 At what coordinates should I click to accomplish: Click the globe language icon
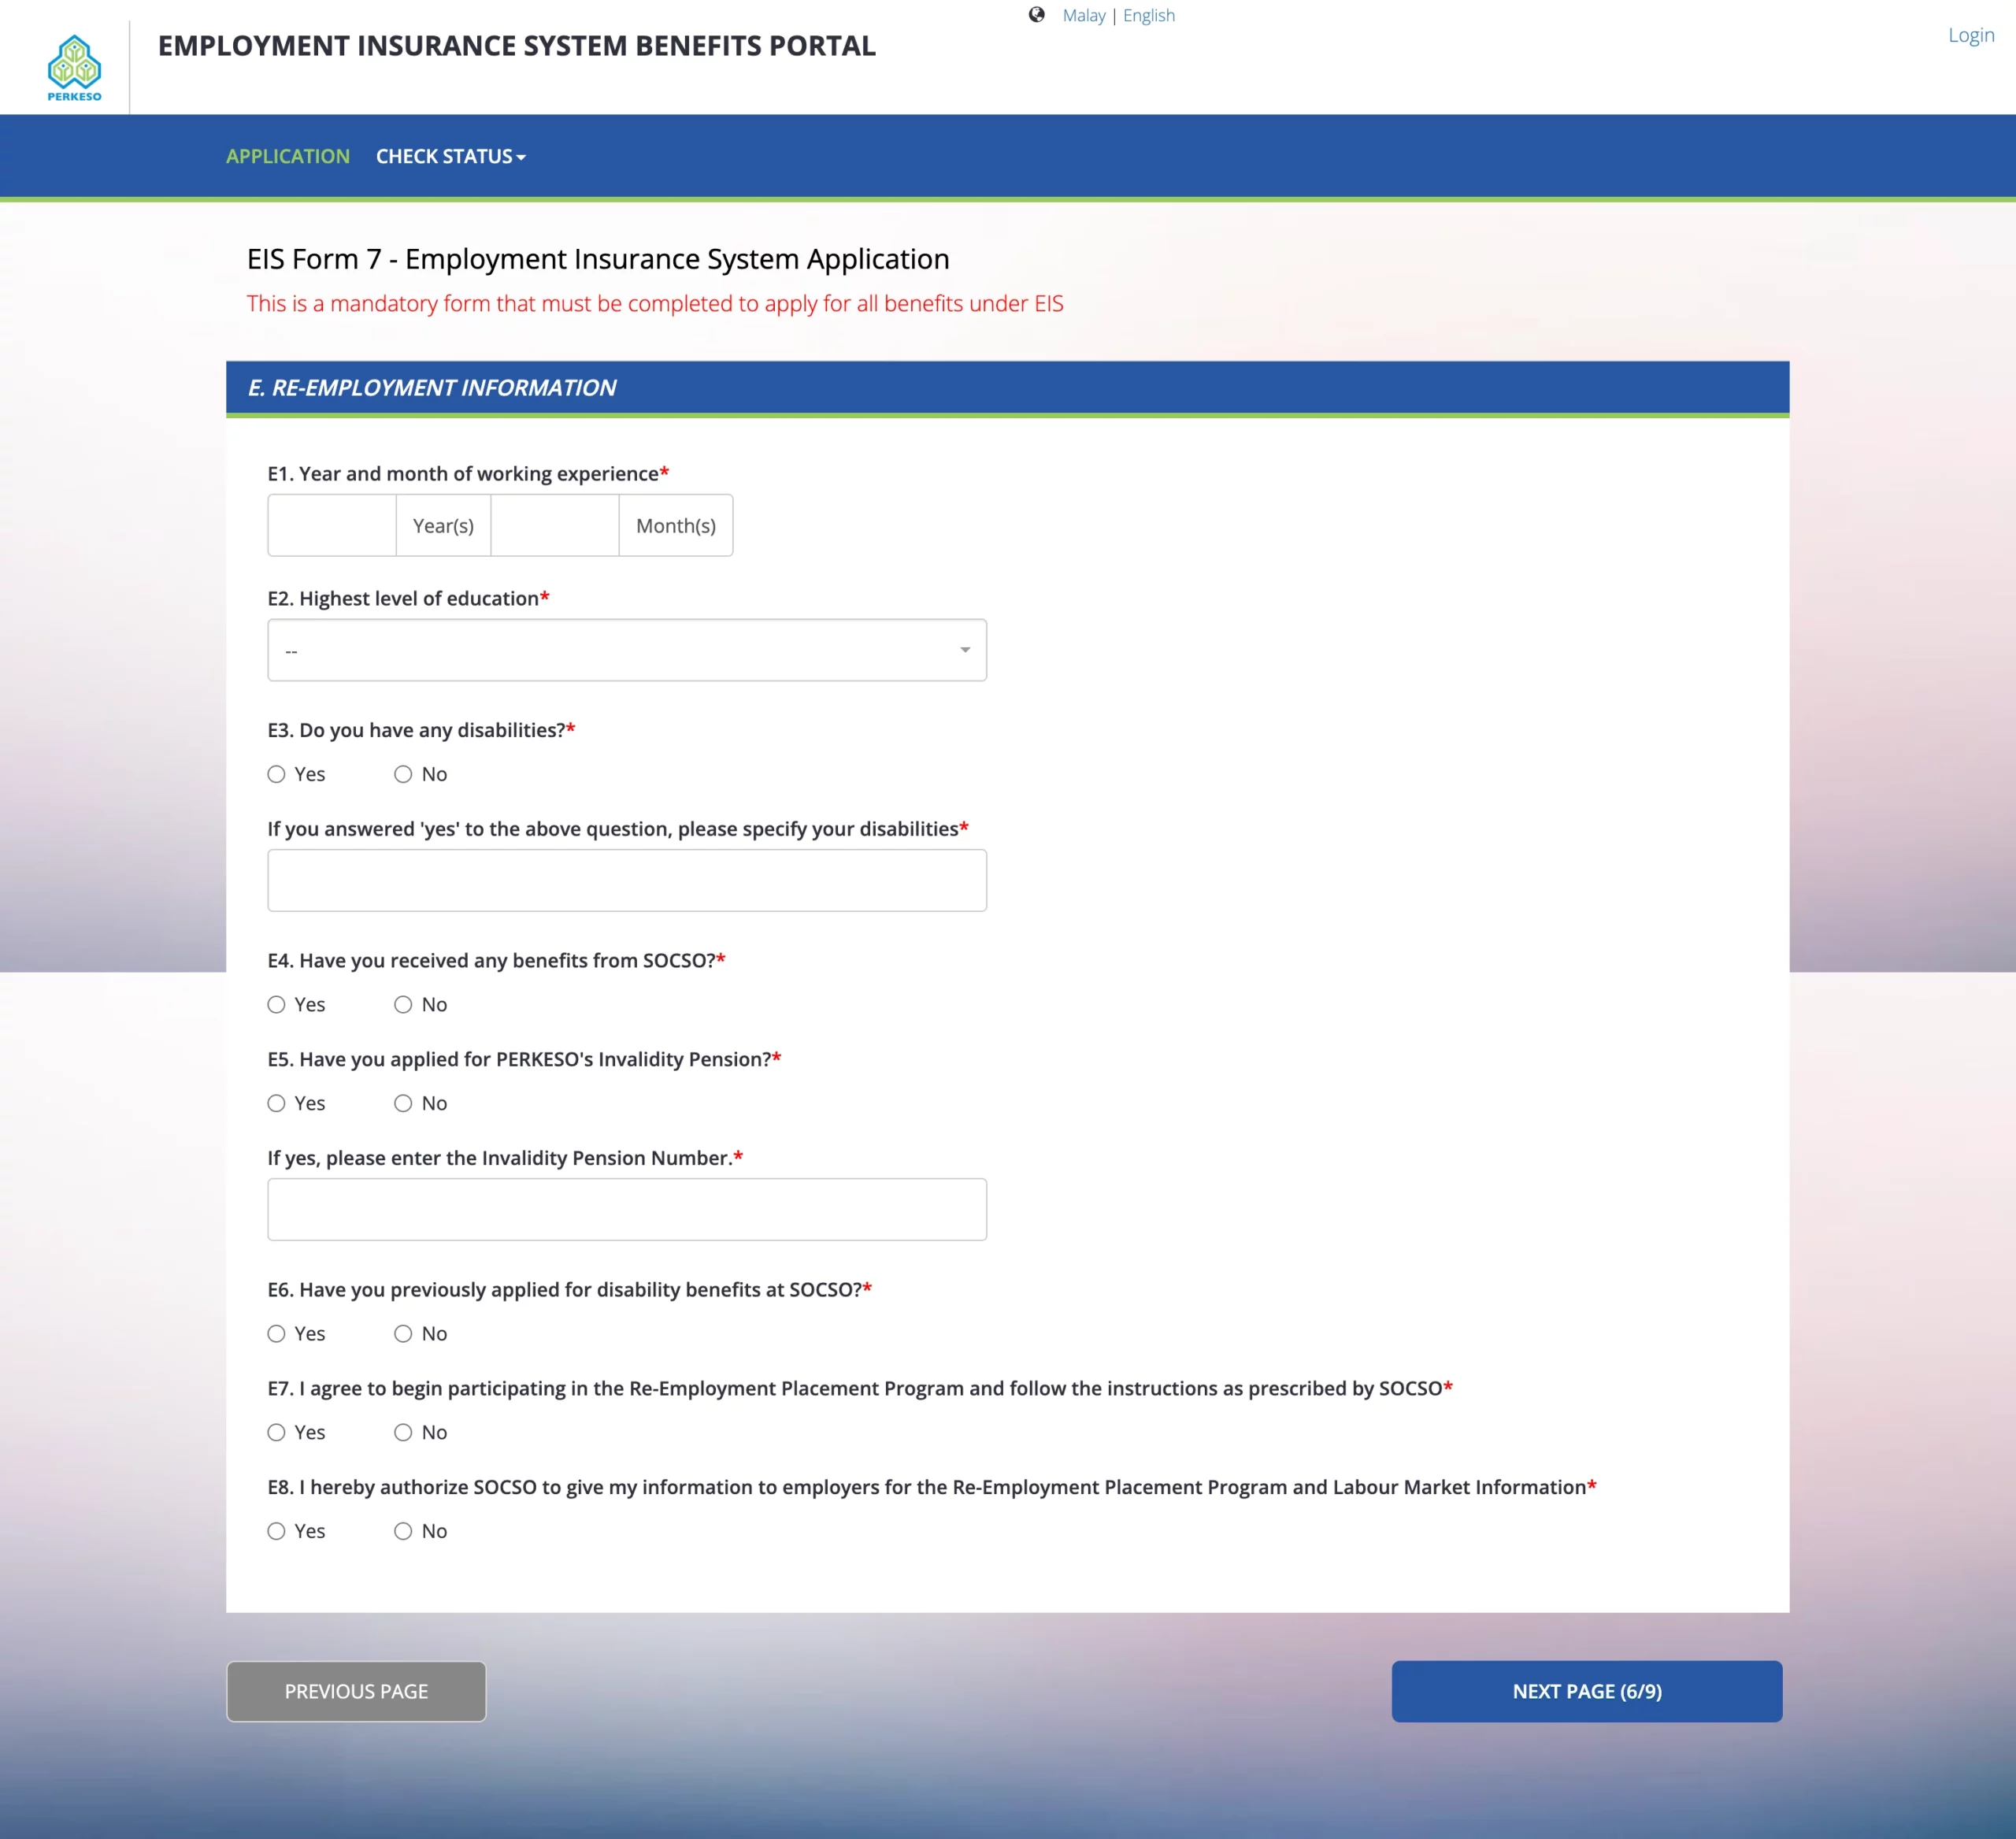[x=1036, y=15]
